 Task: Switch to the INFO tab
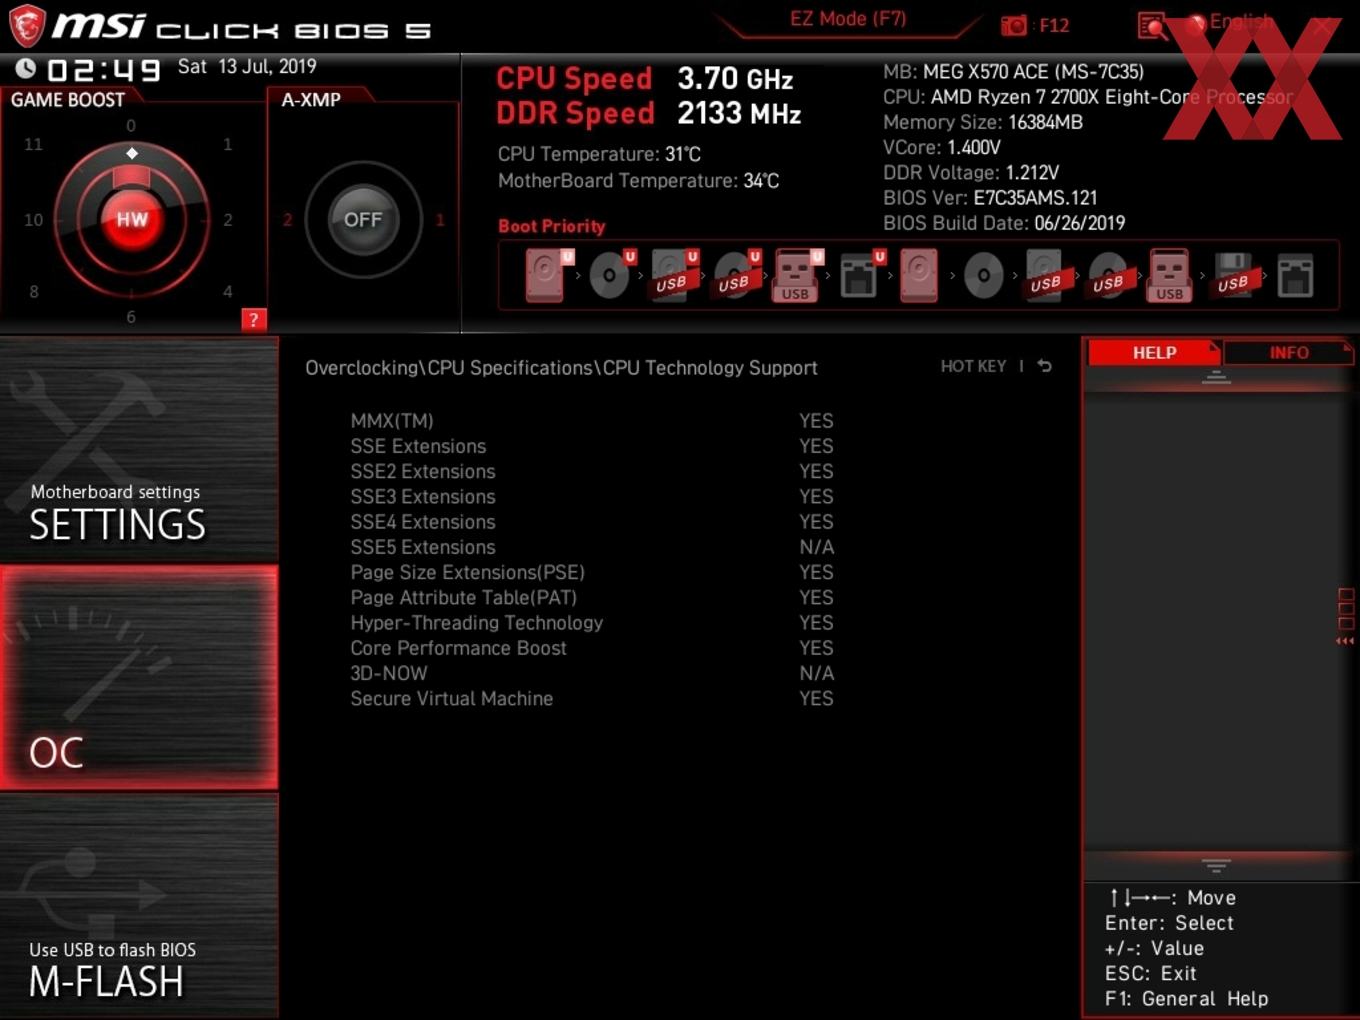pyautogui.click(x=1289, y=353)
